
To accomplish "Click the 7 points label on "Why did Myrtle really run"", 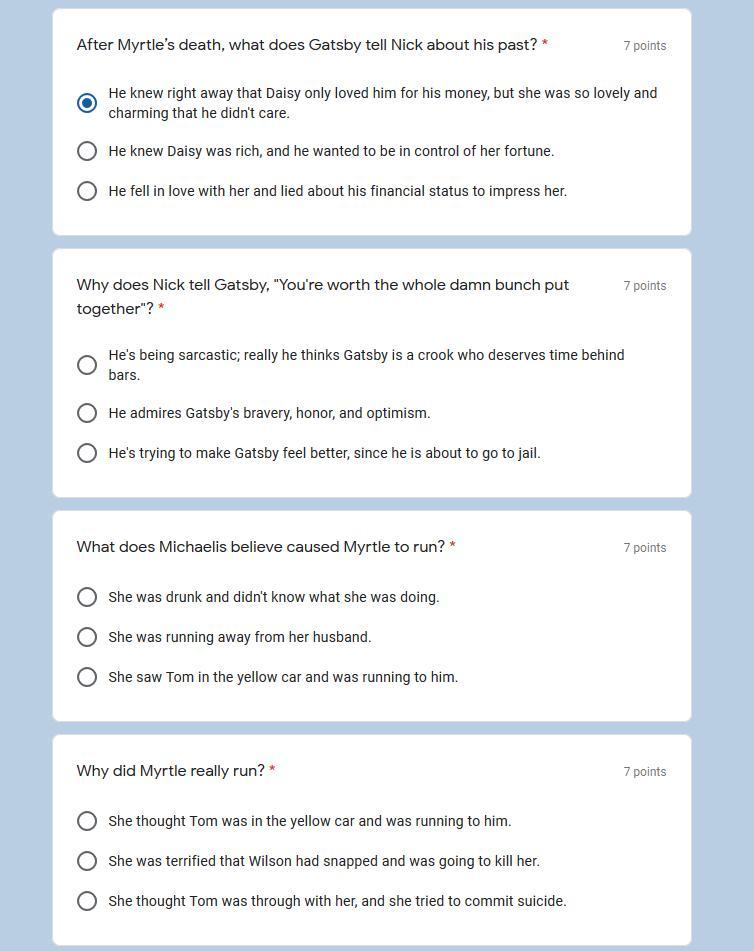I will point(645,771).
